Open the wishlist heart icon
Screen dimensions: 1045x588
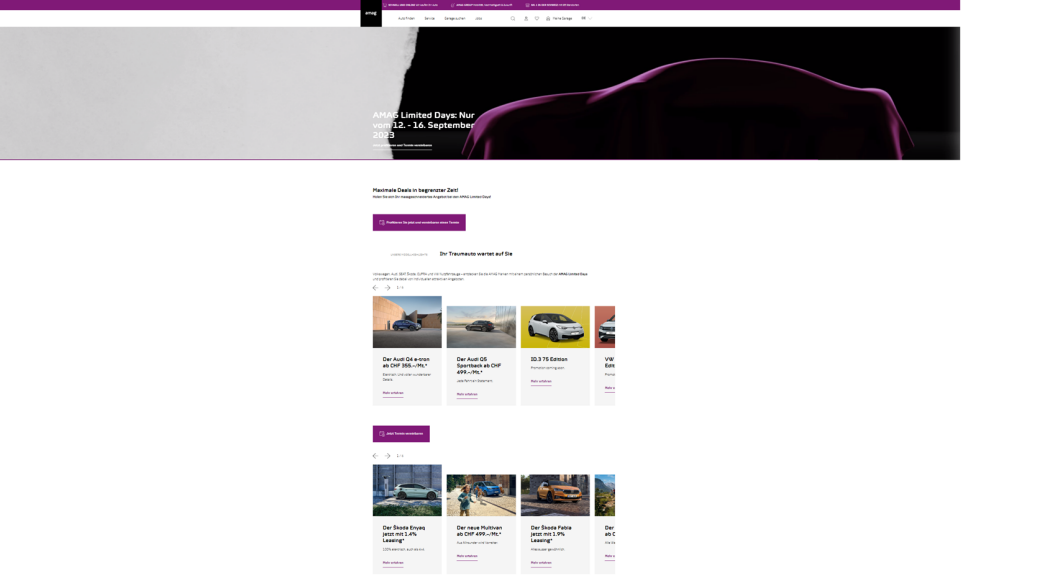tap(536, 19)
